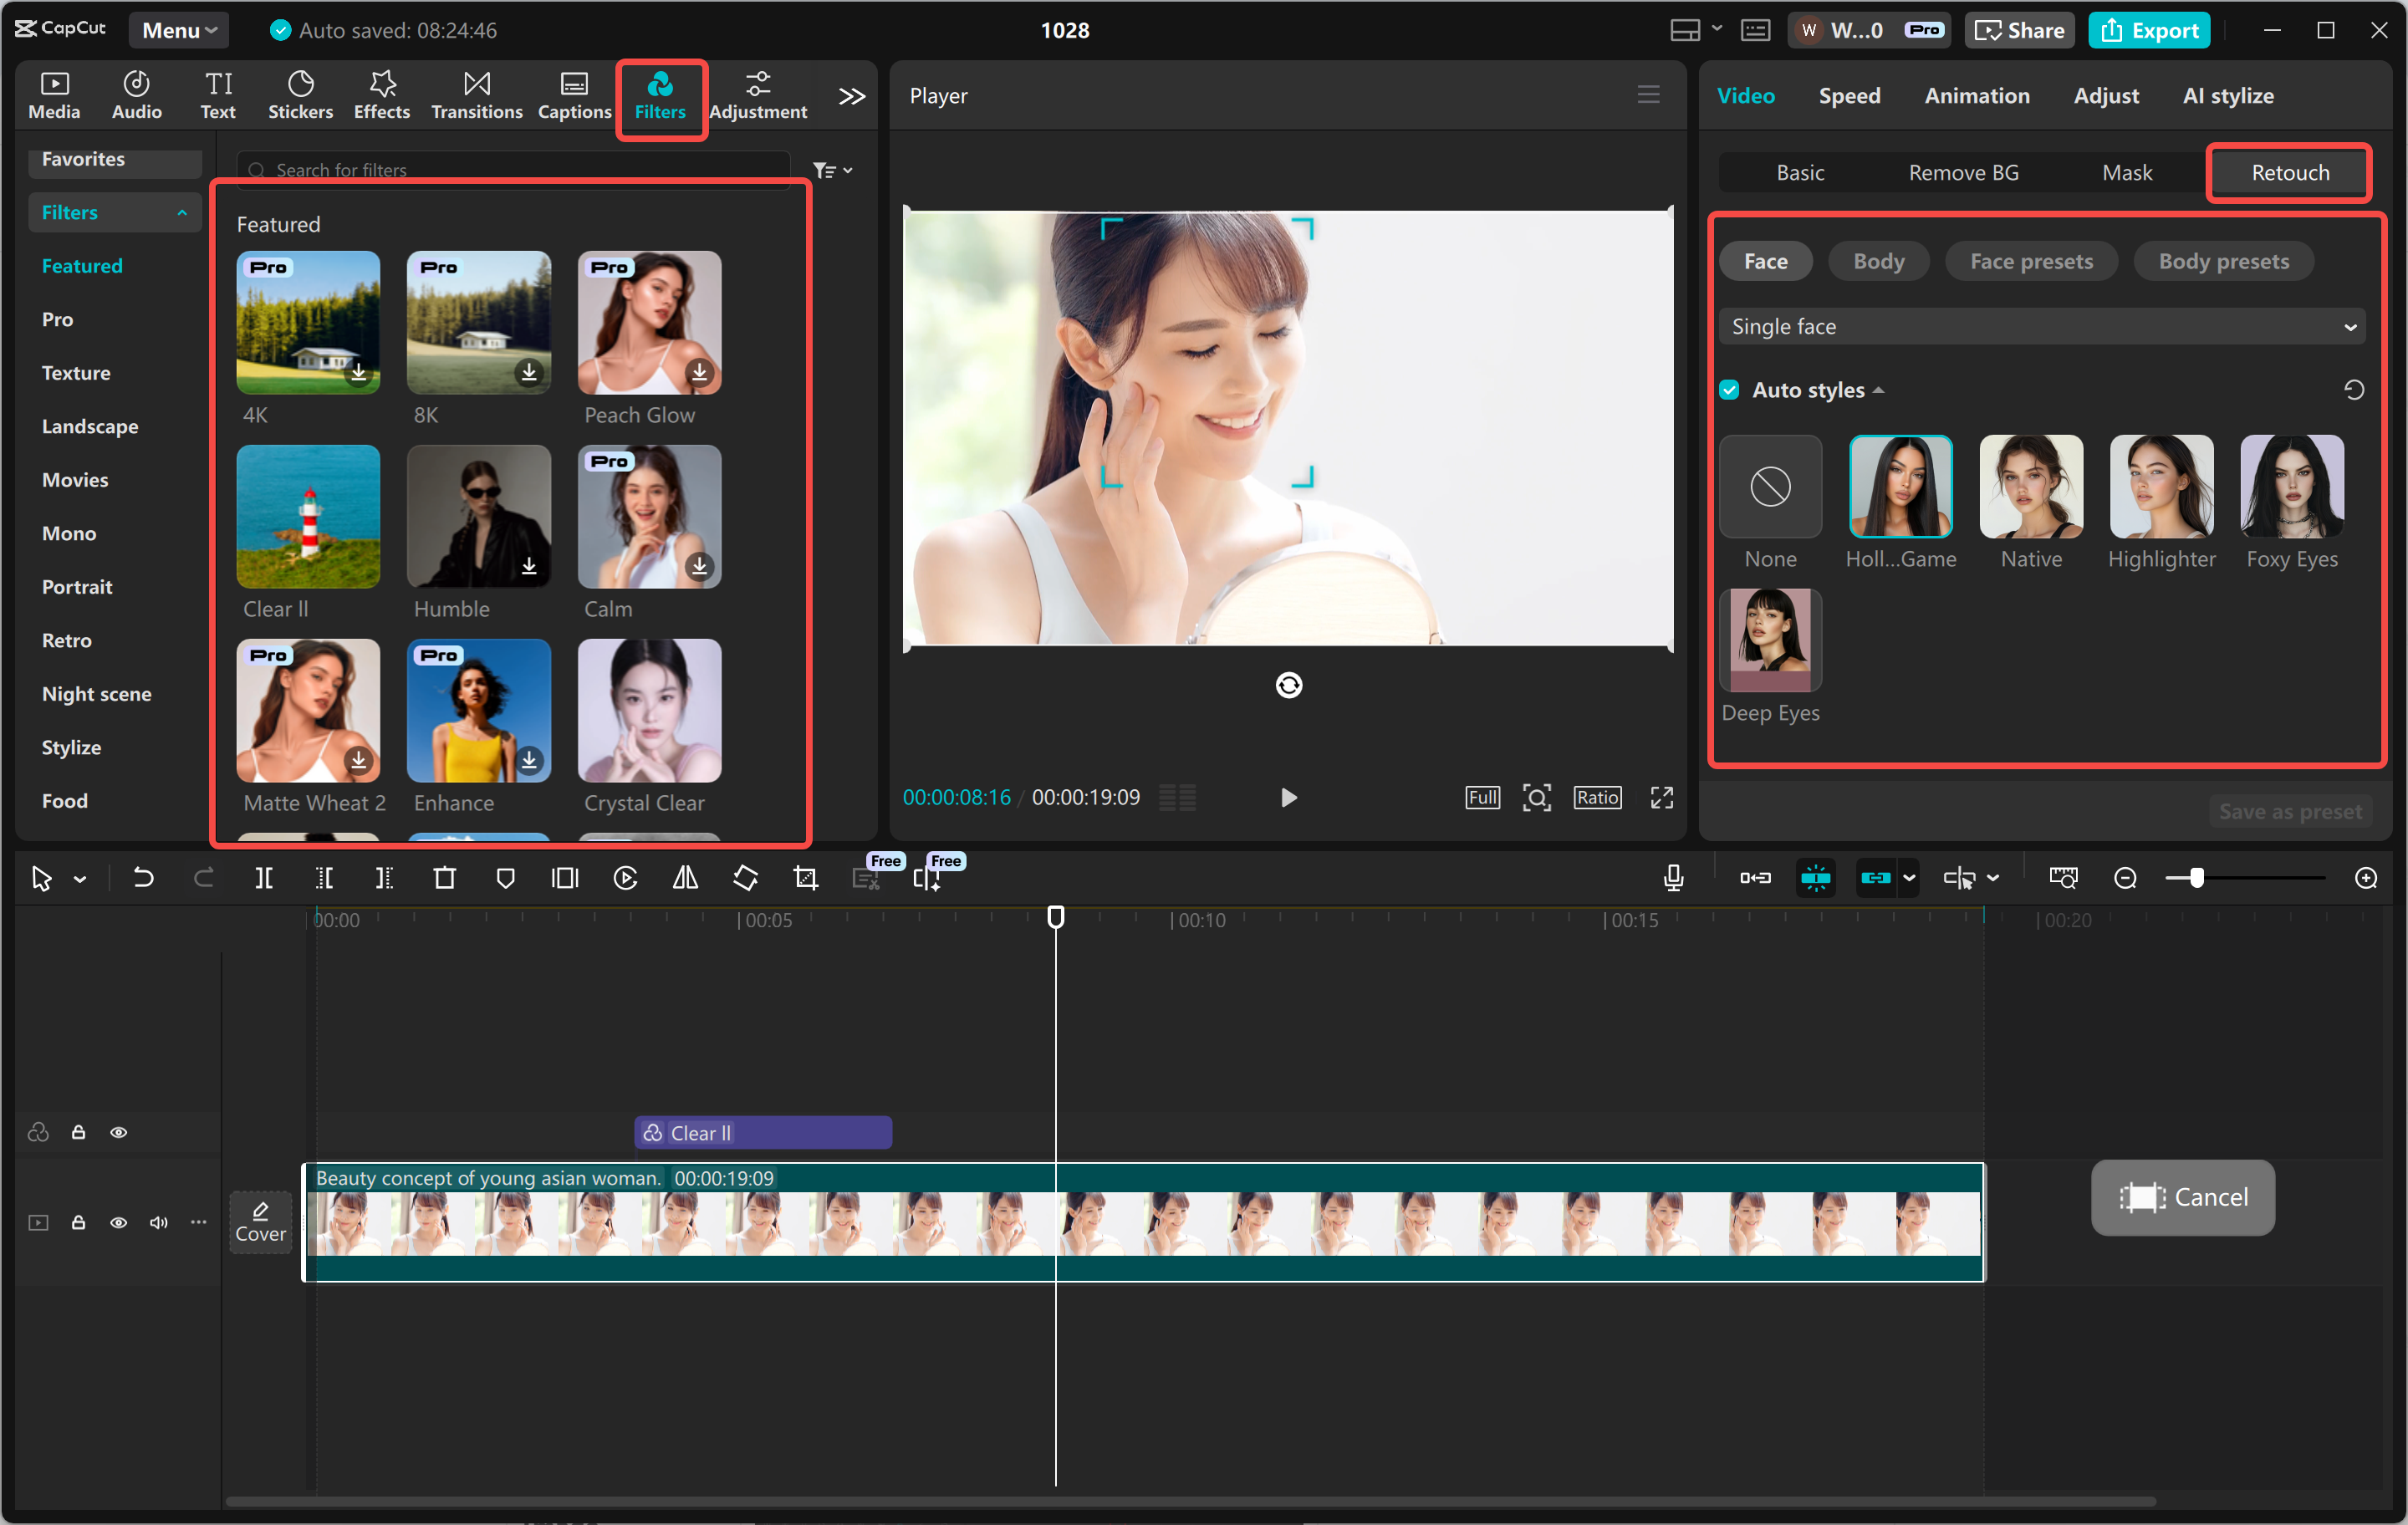Screen dimensions: 2408x1525
Task: Open the Crop tool for the clip
Action: [x=805, y=878]
